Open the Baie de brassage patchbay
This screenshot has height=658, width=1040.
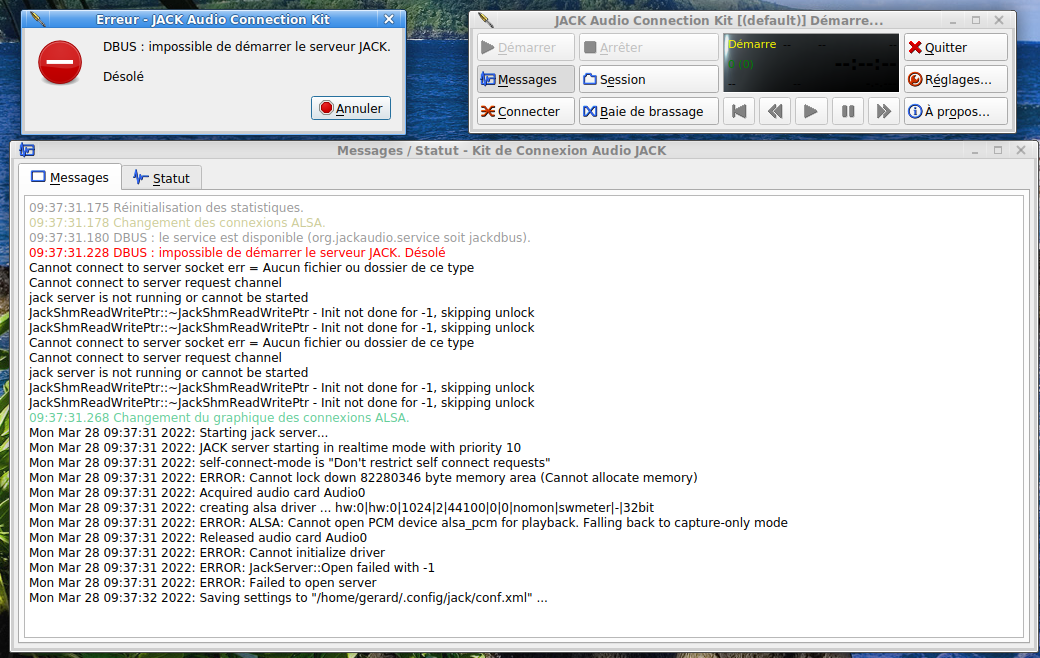click(x=649, y=111)
